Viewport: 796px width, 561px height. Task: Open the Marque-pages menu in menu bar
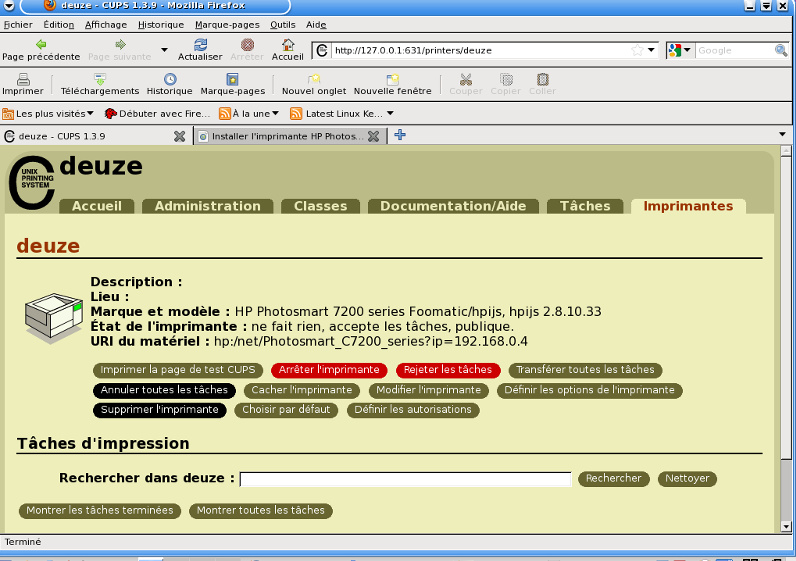[x=227, y=24]
